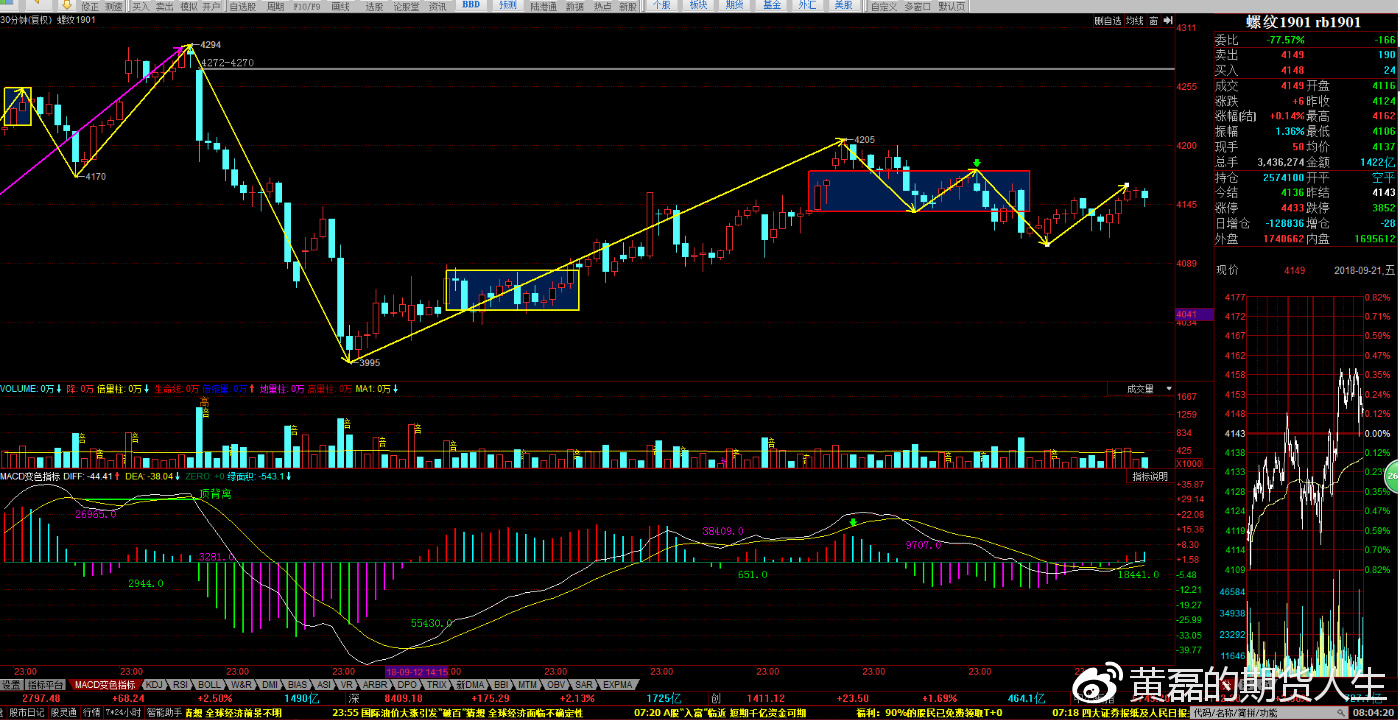Screen dimensions: 1400x720
Task: Select the DPO indicator tab
Action: click(407, 685)
